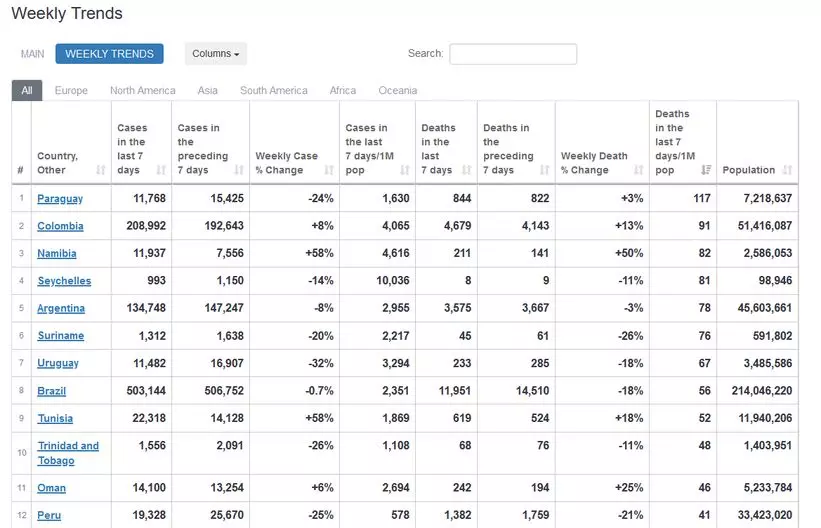The height and width of the screenshot is (528, 821).
Task: Switch to the MAIN view tab
Action: coord(33,54)
